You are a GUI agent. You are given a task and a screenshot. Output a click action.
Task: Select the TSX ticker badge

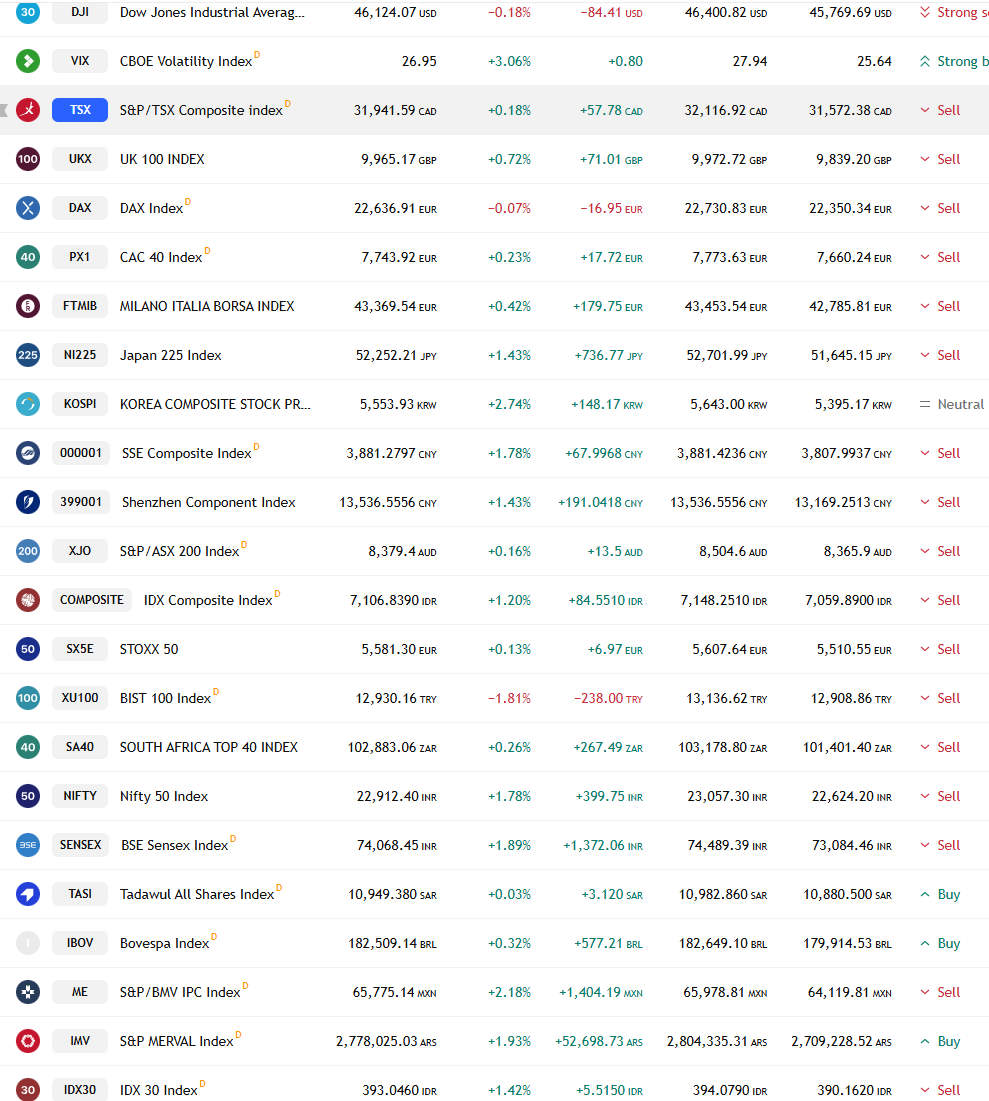pyautogui.click(x=80, y=110)
